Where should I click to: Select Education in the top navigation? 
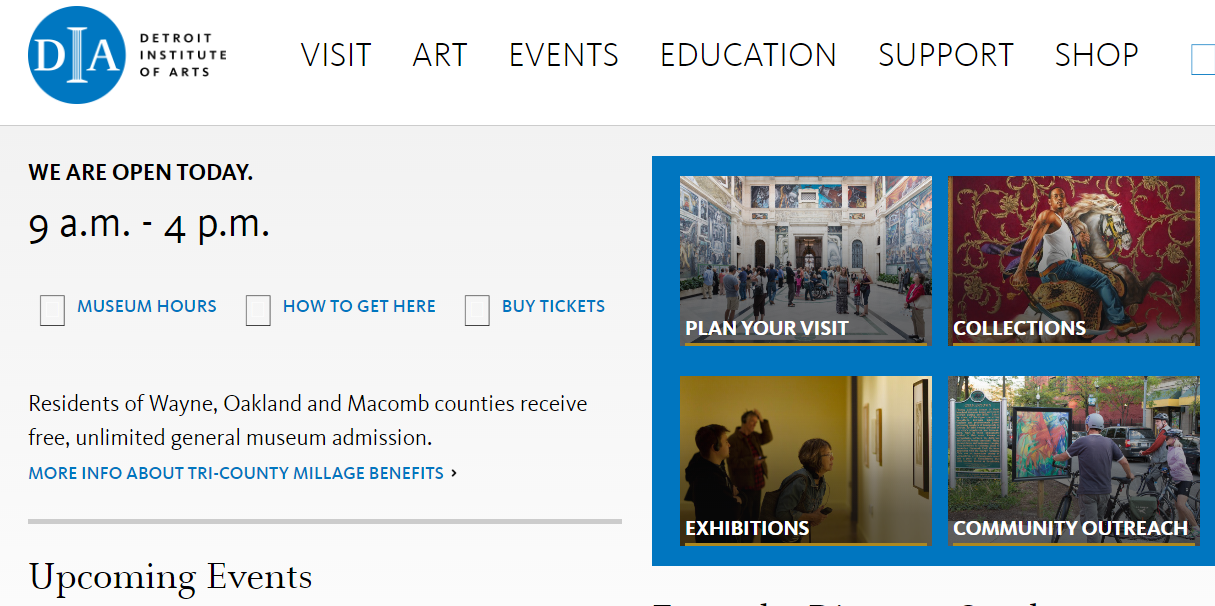click(x=748, y=55)
